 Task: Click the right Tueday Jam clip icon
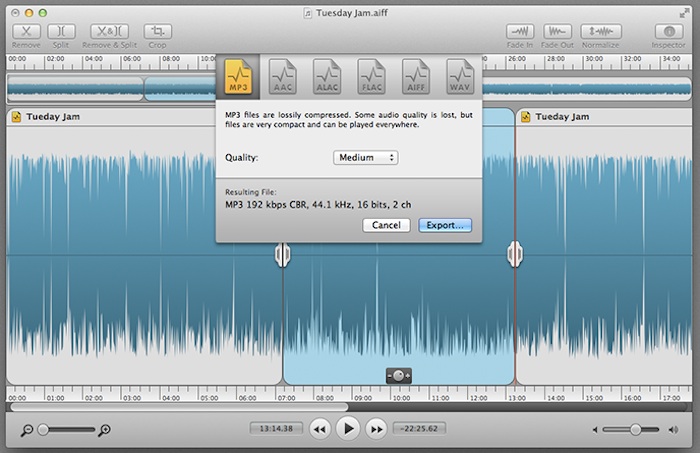click(x=525, y=117)
